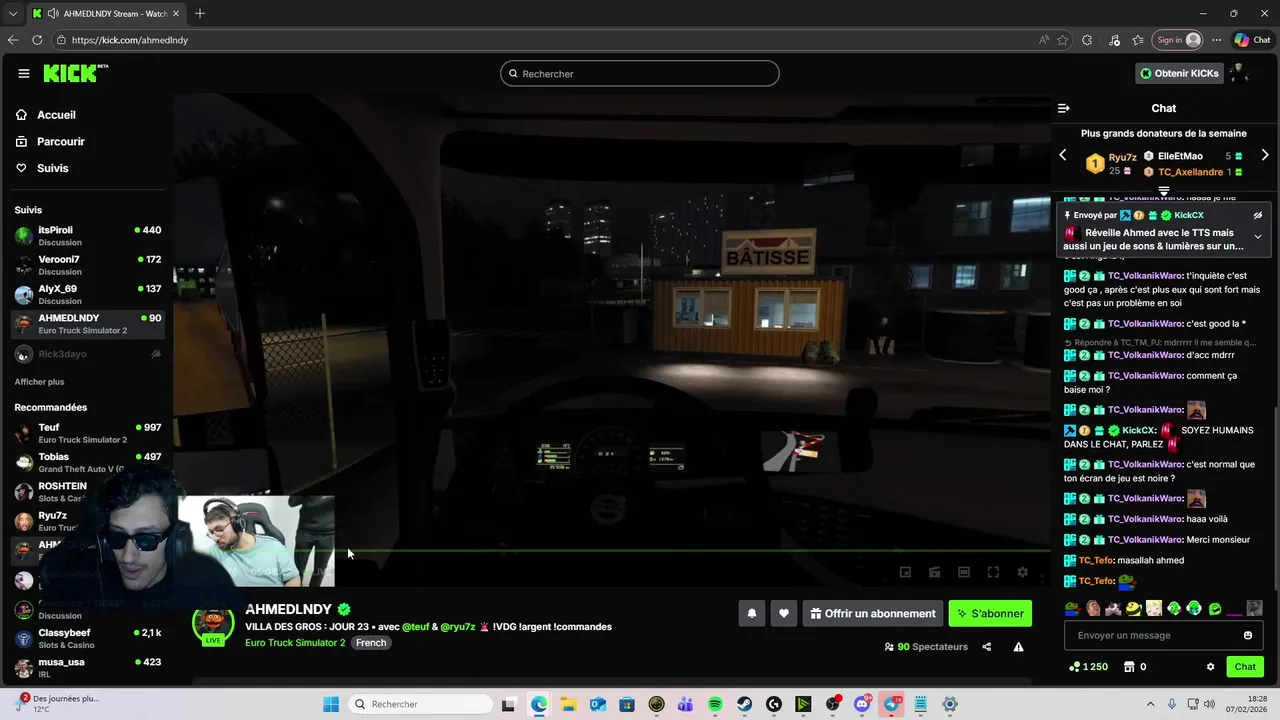Go to Accueil in the sidebar
This screenshot has height=720, width=1280.
pos(56,115)
